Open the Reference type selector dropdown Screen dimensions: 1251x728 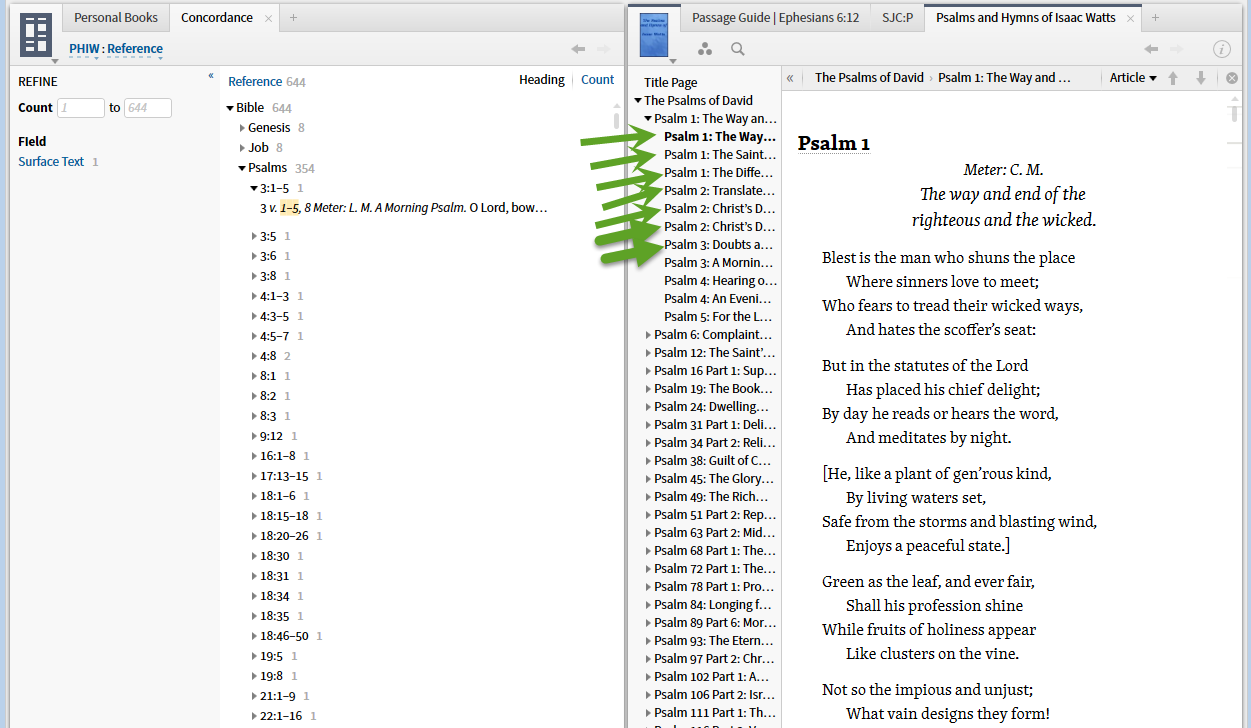tap(135, 49)
